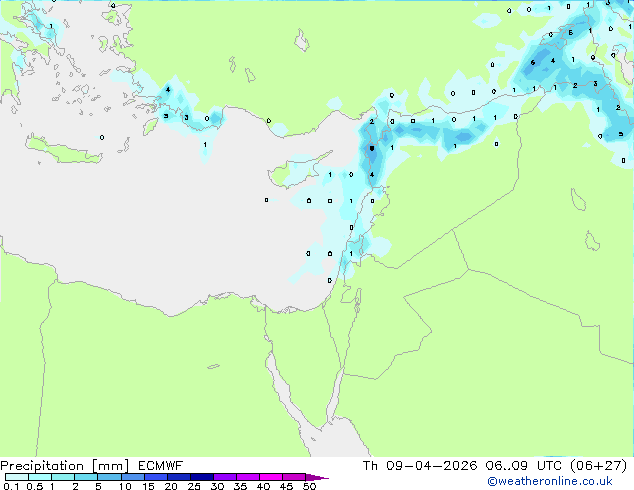Click the legend value label '25'

(x=194, y=486)
